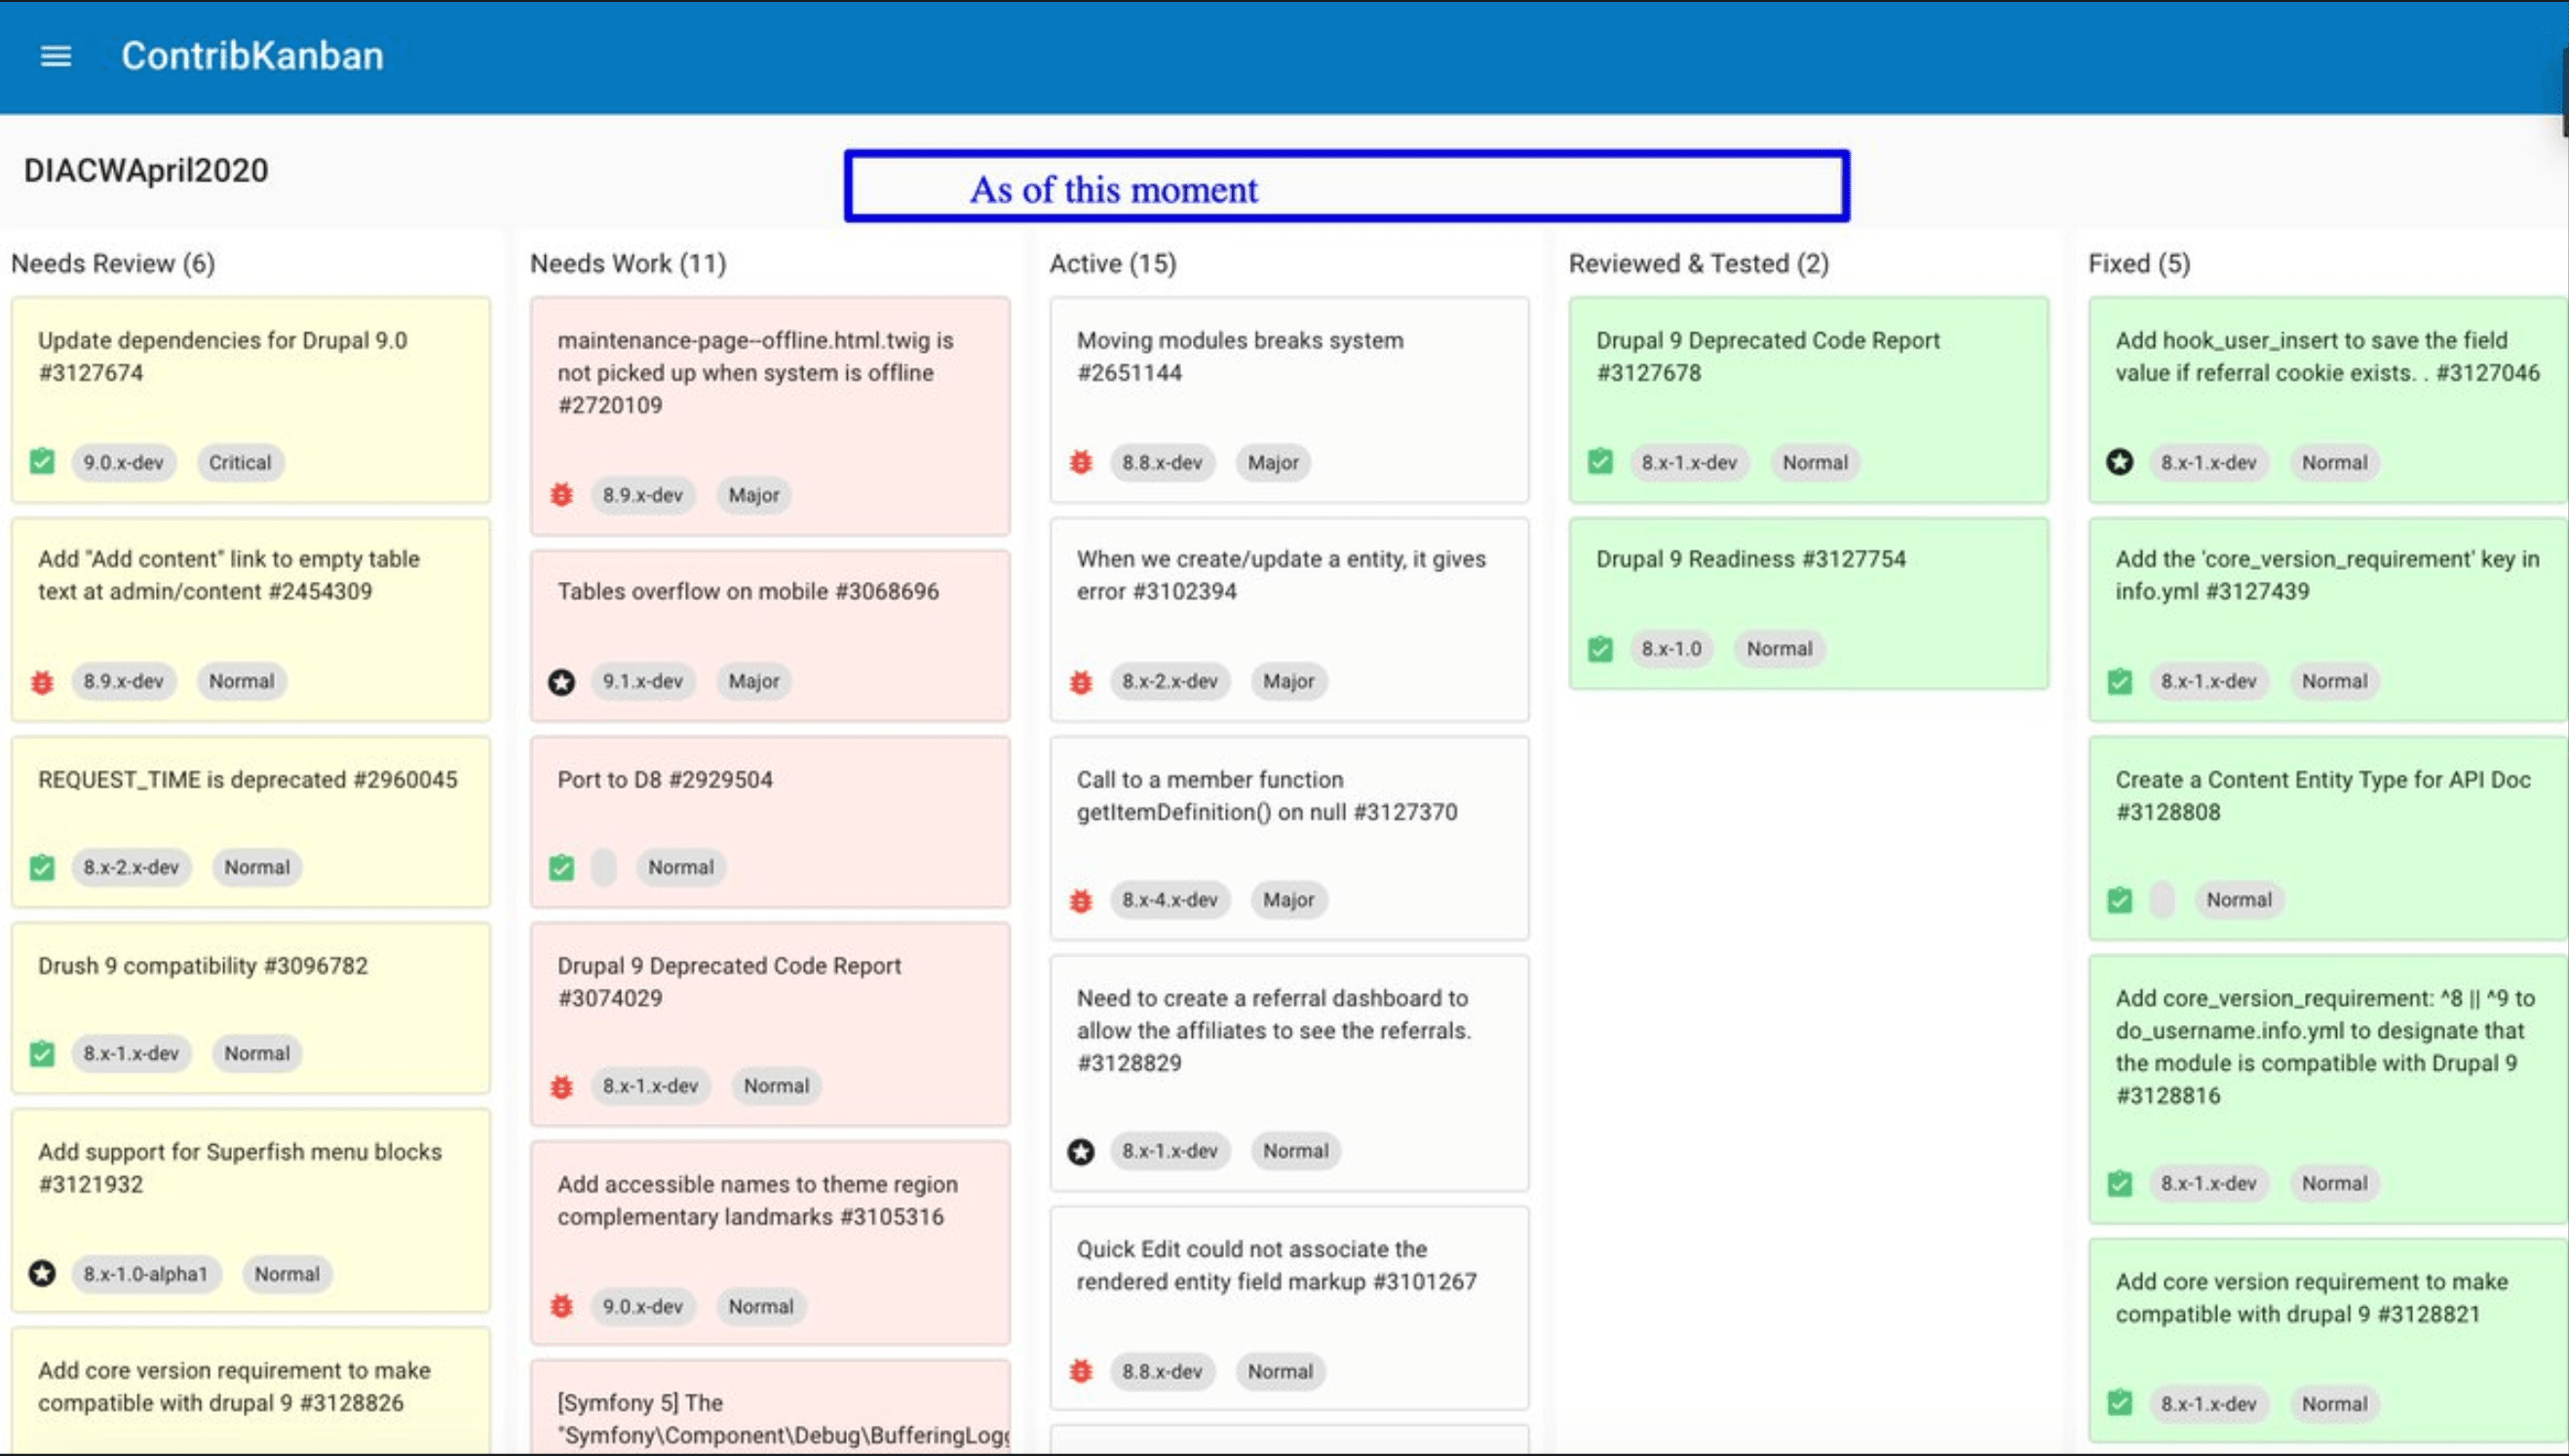2569x1456 pixels.
Task: Open the hamburger navigation menu
Action: pos(56,56)
